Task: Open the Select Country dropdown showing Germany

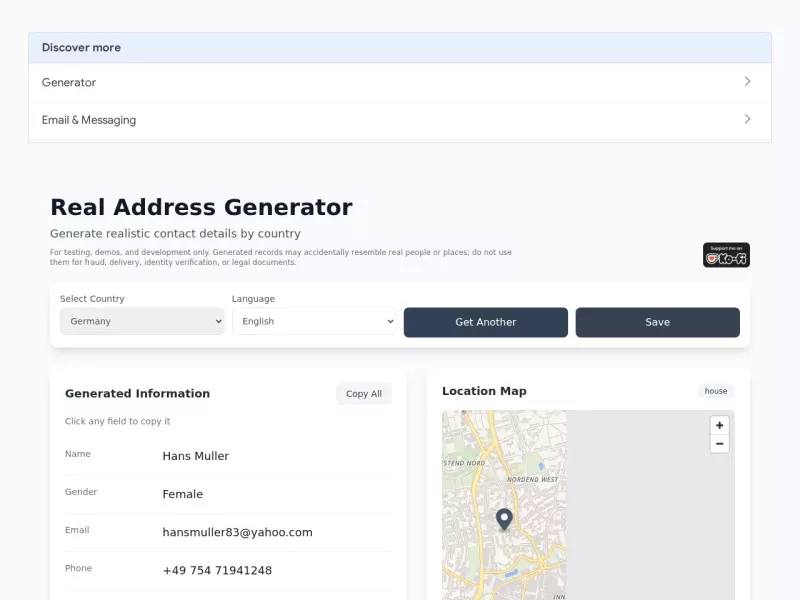Action: tap(142, 321)
